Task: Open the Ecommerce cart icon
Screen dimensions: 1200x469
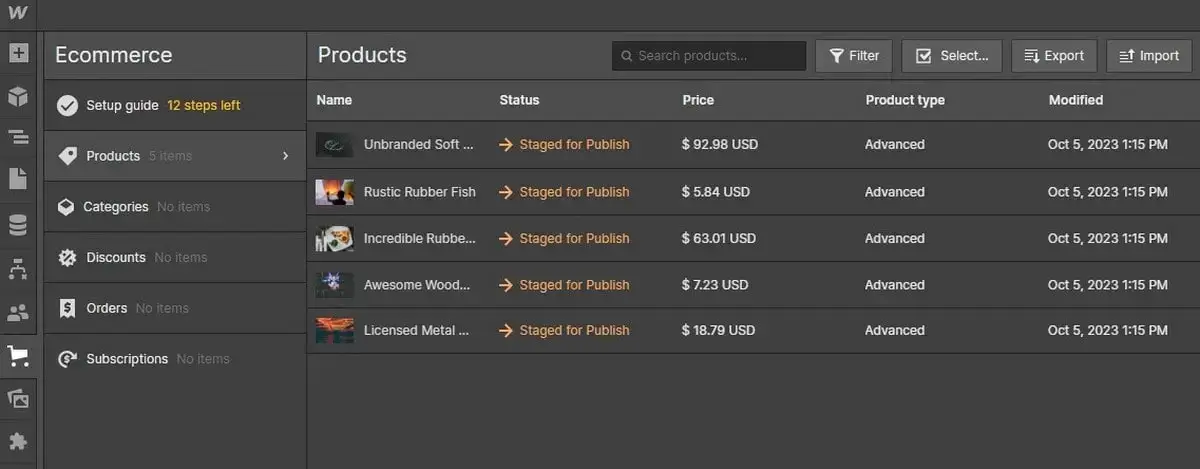Action: pyautogui.click(x=18, y=356)
